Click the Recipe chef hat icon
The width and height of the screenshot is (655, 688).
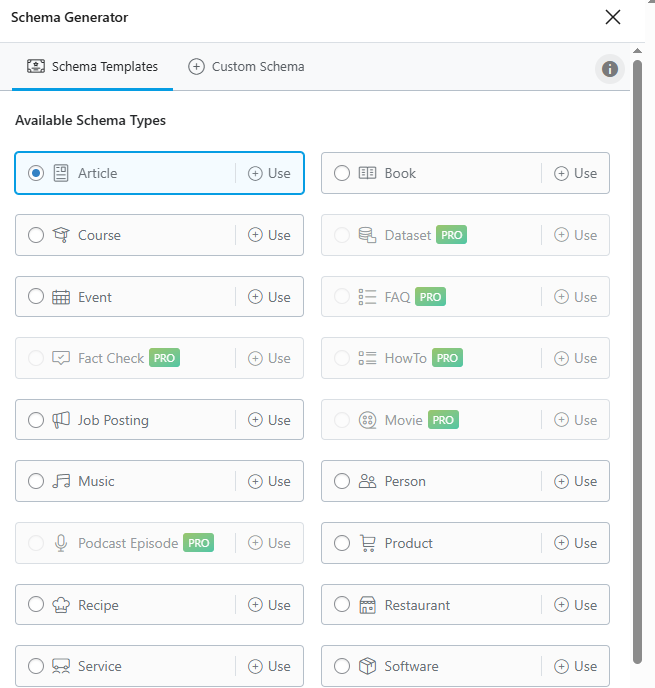point(61,605)
